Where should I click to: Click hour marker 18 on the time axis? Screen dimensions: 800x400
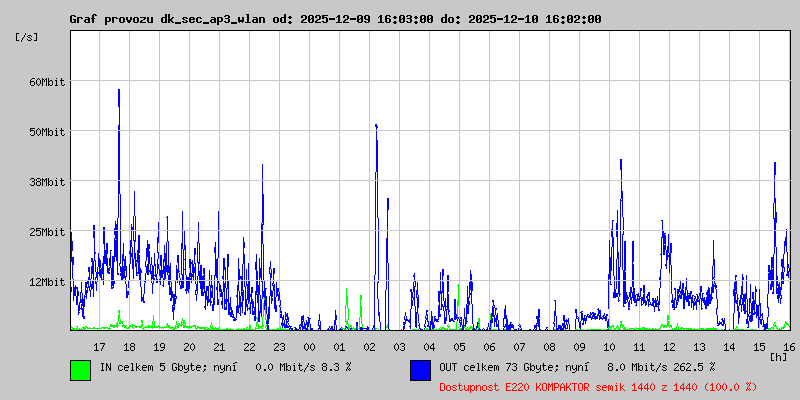(x=129, y=346)
